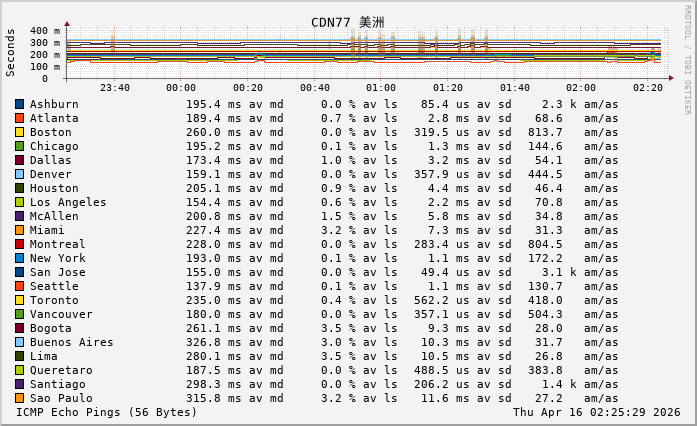Image resolution: width=697 pixels, height=426 pixels.
Task: Click the Atlanta legend color box
Action: (20, 118)
